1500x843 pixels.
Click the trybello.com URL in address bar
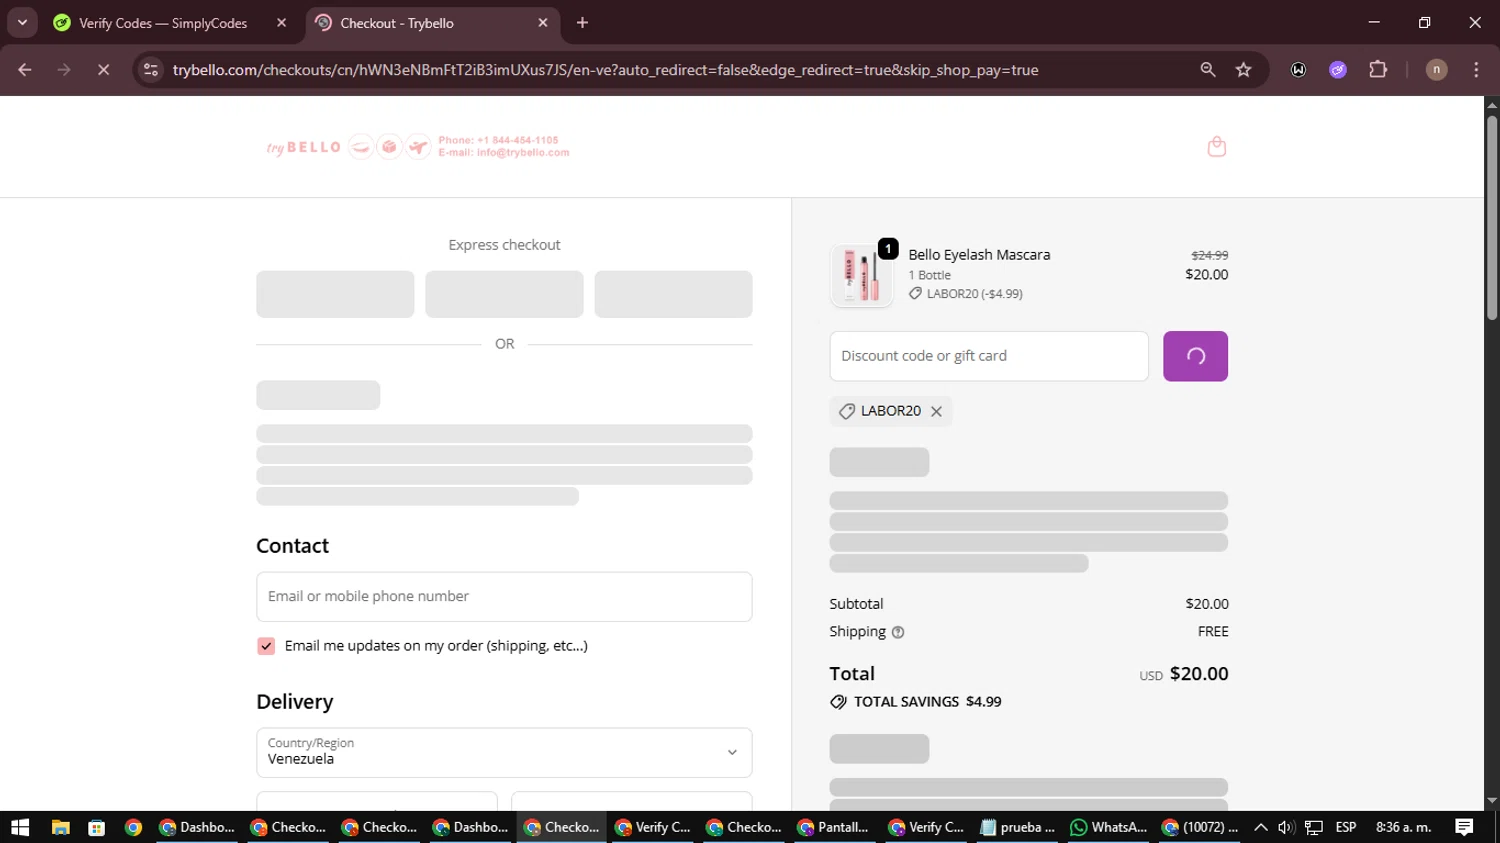pos(605,70)
